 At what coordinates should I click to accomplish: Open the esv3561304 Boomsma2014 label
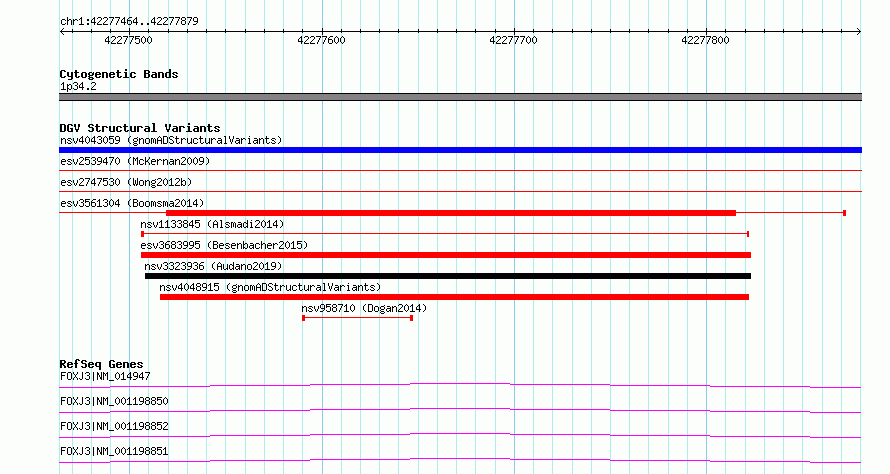pyautogui.click(x=132, y=203)
